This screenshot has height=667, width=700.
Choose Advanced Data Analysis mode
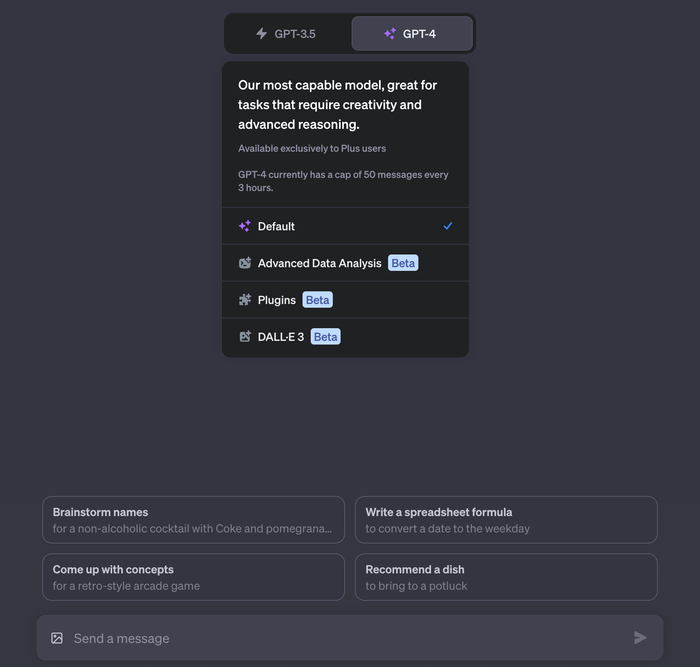pos(346,263)
